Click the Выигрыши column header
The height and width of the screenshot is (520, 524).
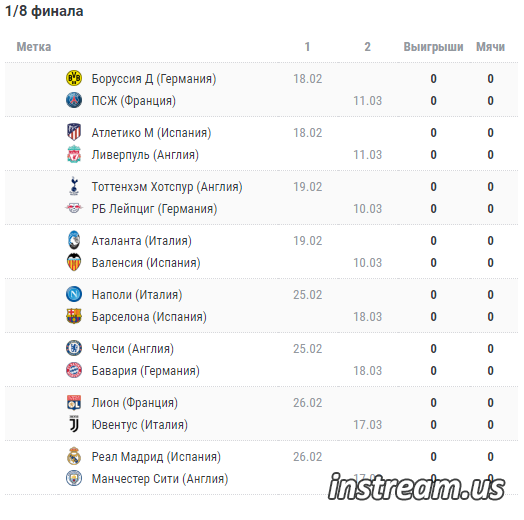tap(433, 47)
